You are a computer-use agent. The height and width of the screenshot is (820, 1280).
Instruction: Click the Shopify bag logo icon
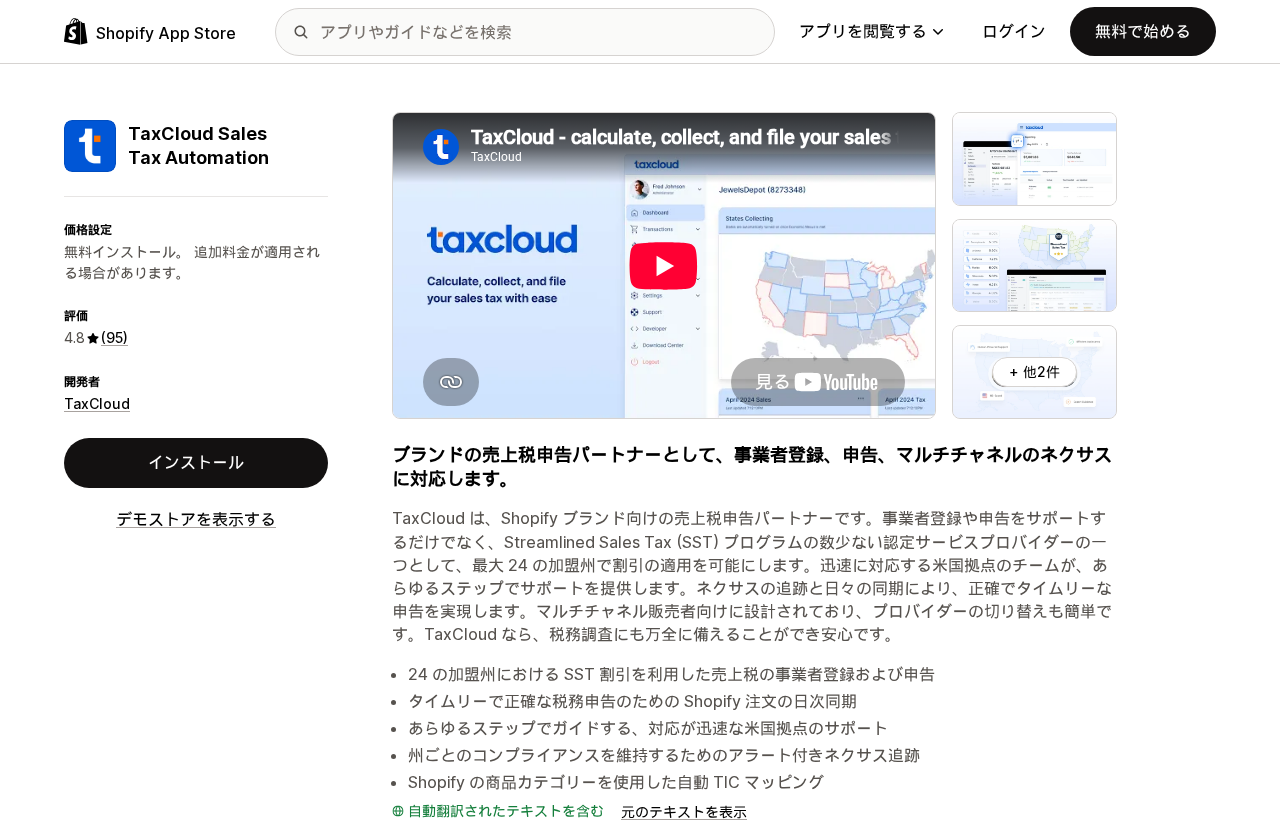[76, 32]
